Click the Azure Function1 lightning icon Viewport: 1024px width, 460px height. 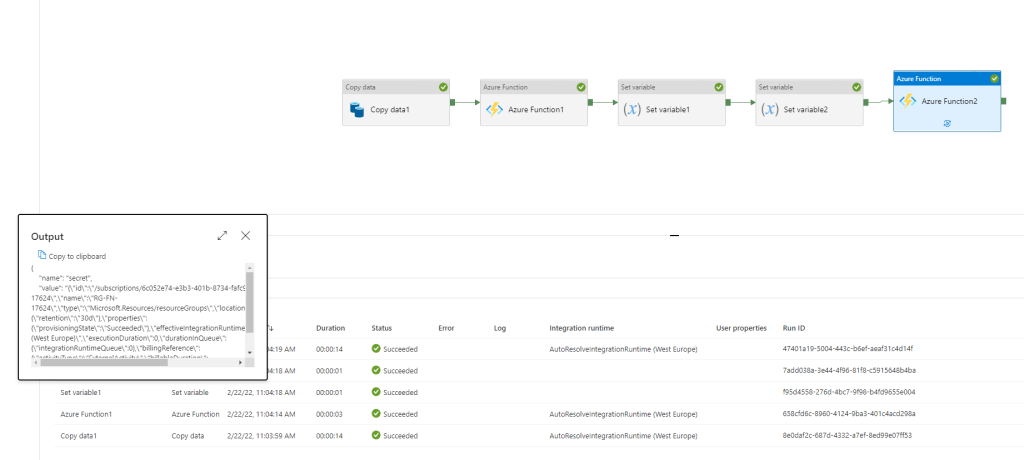coord(494,109)
